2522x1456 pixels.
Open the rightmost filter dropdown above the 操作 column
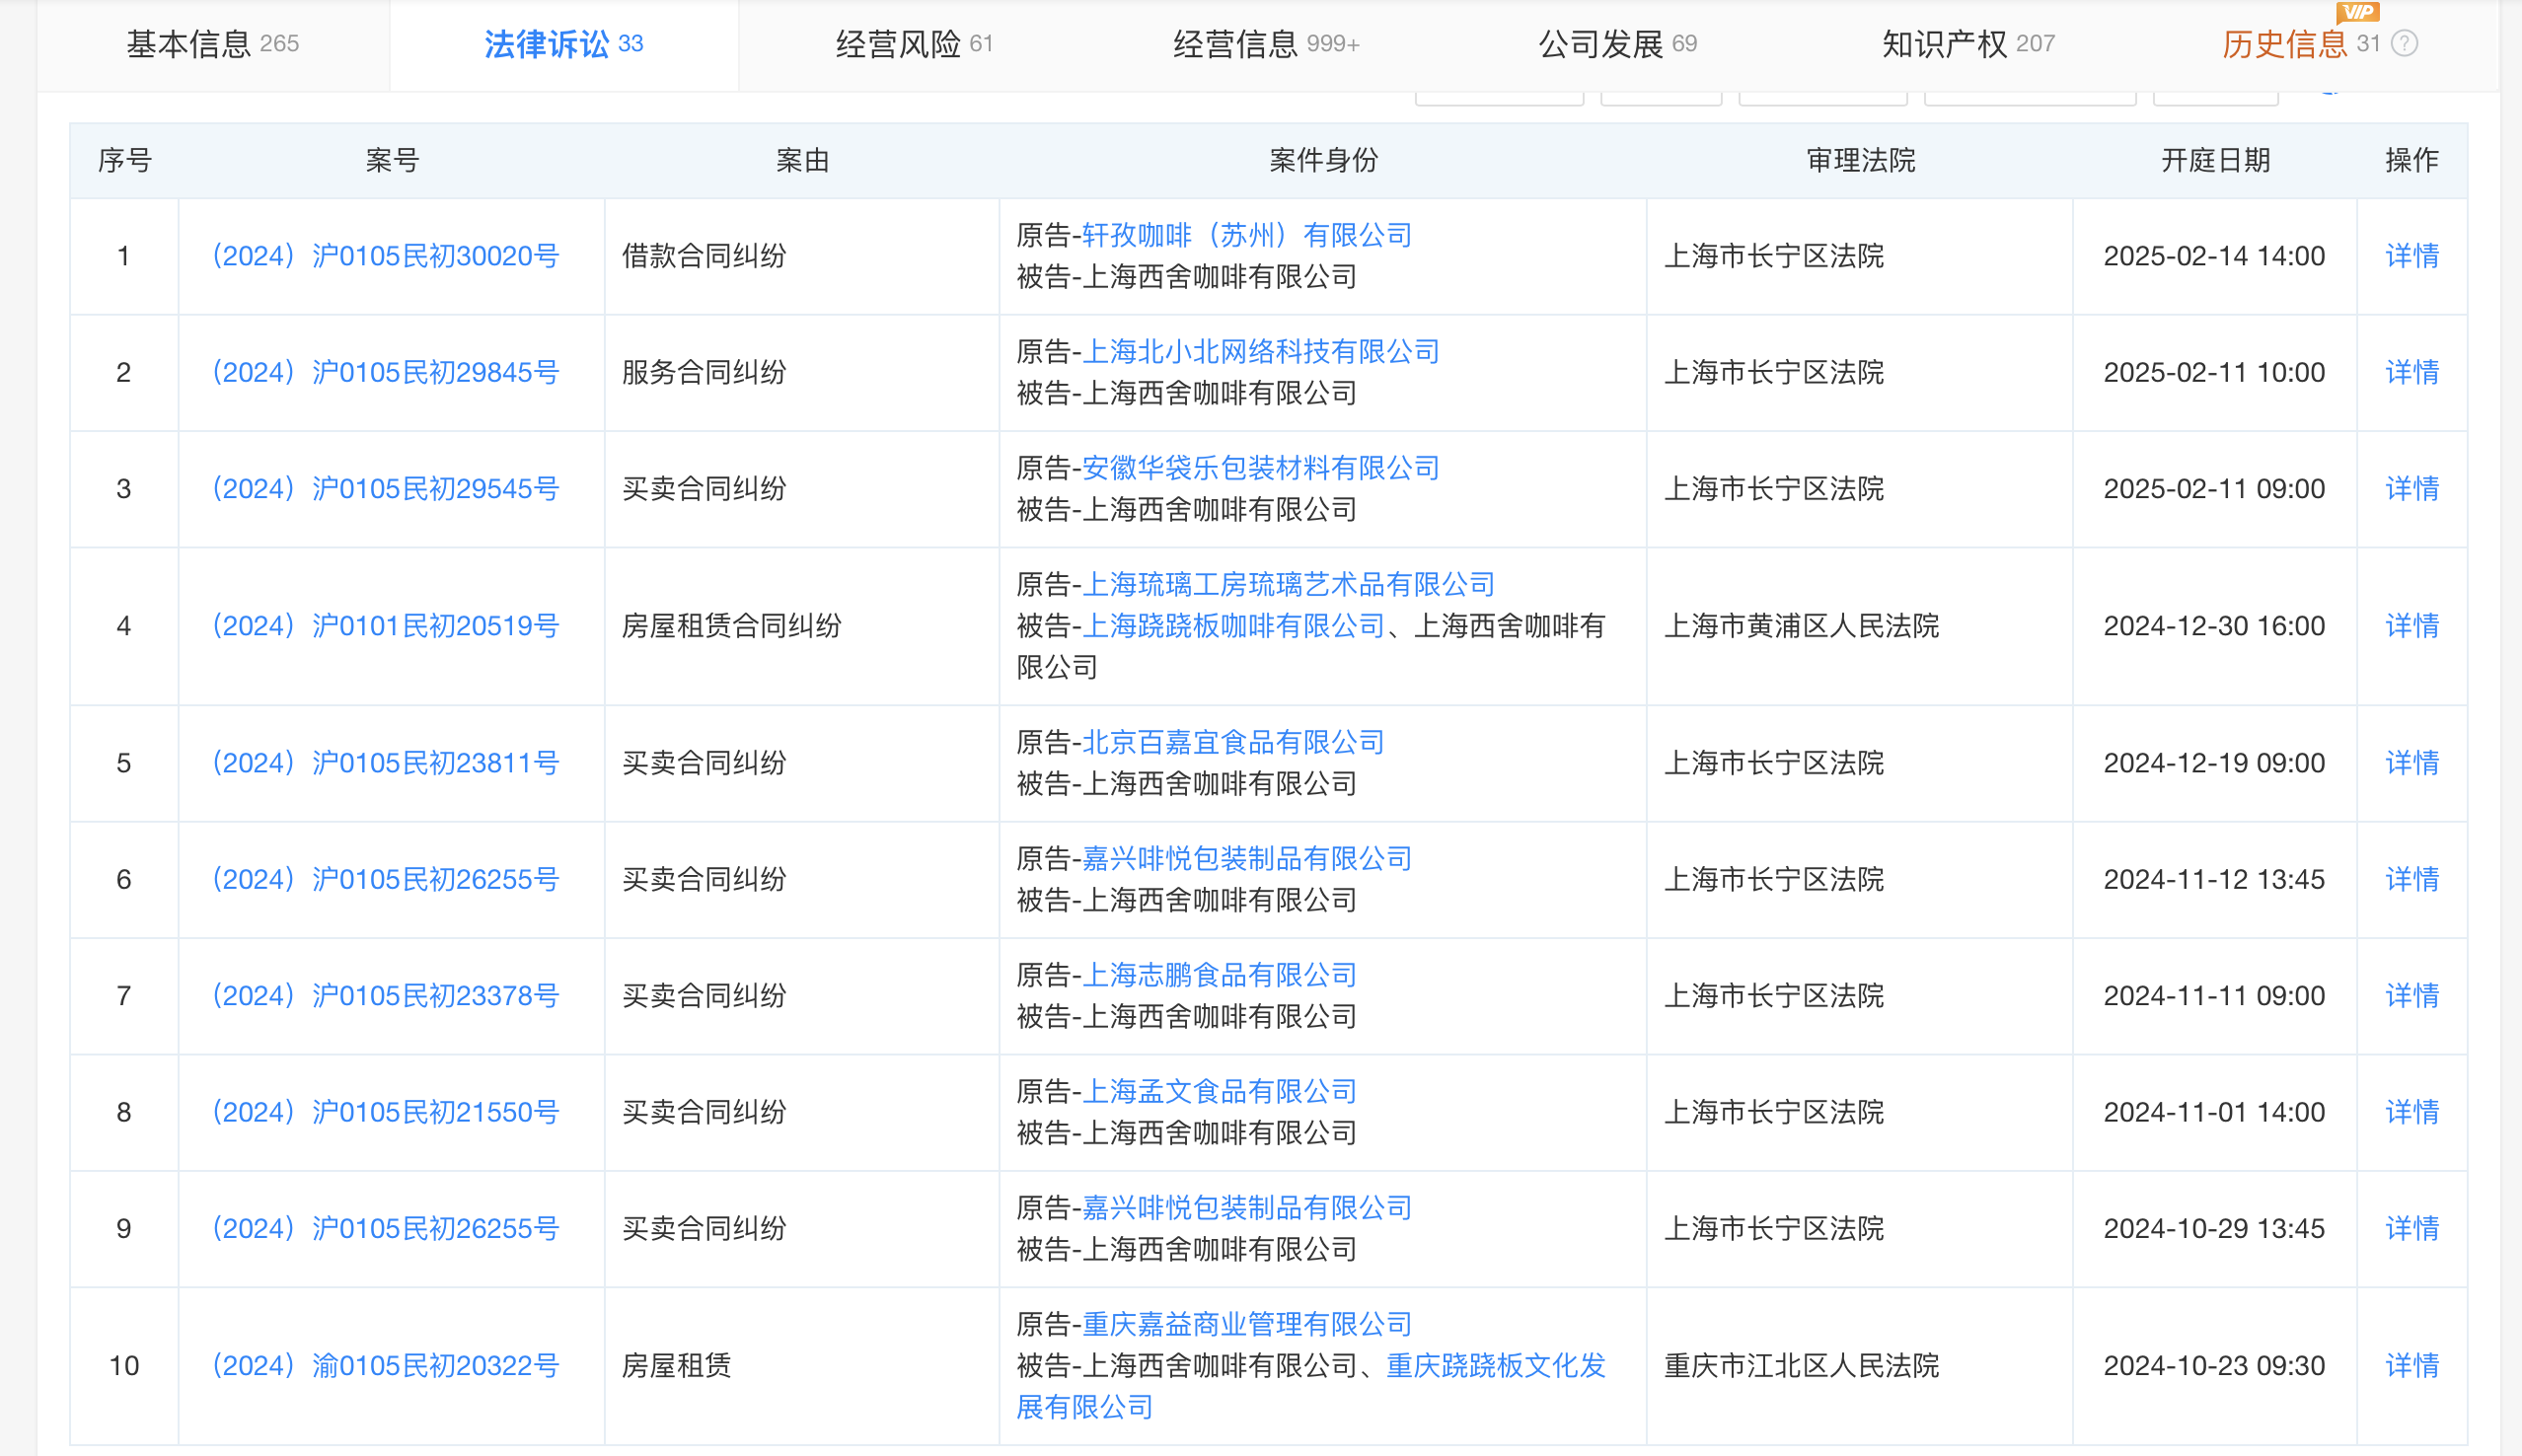coord(2216,95)
